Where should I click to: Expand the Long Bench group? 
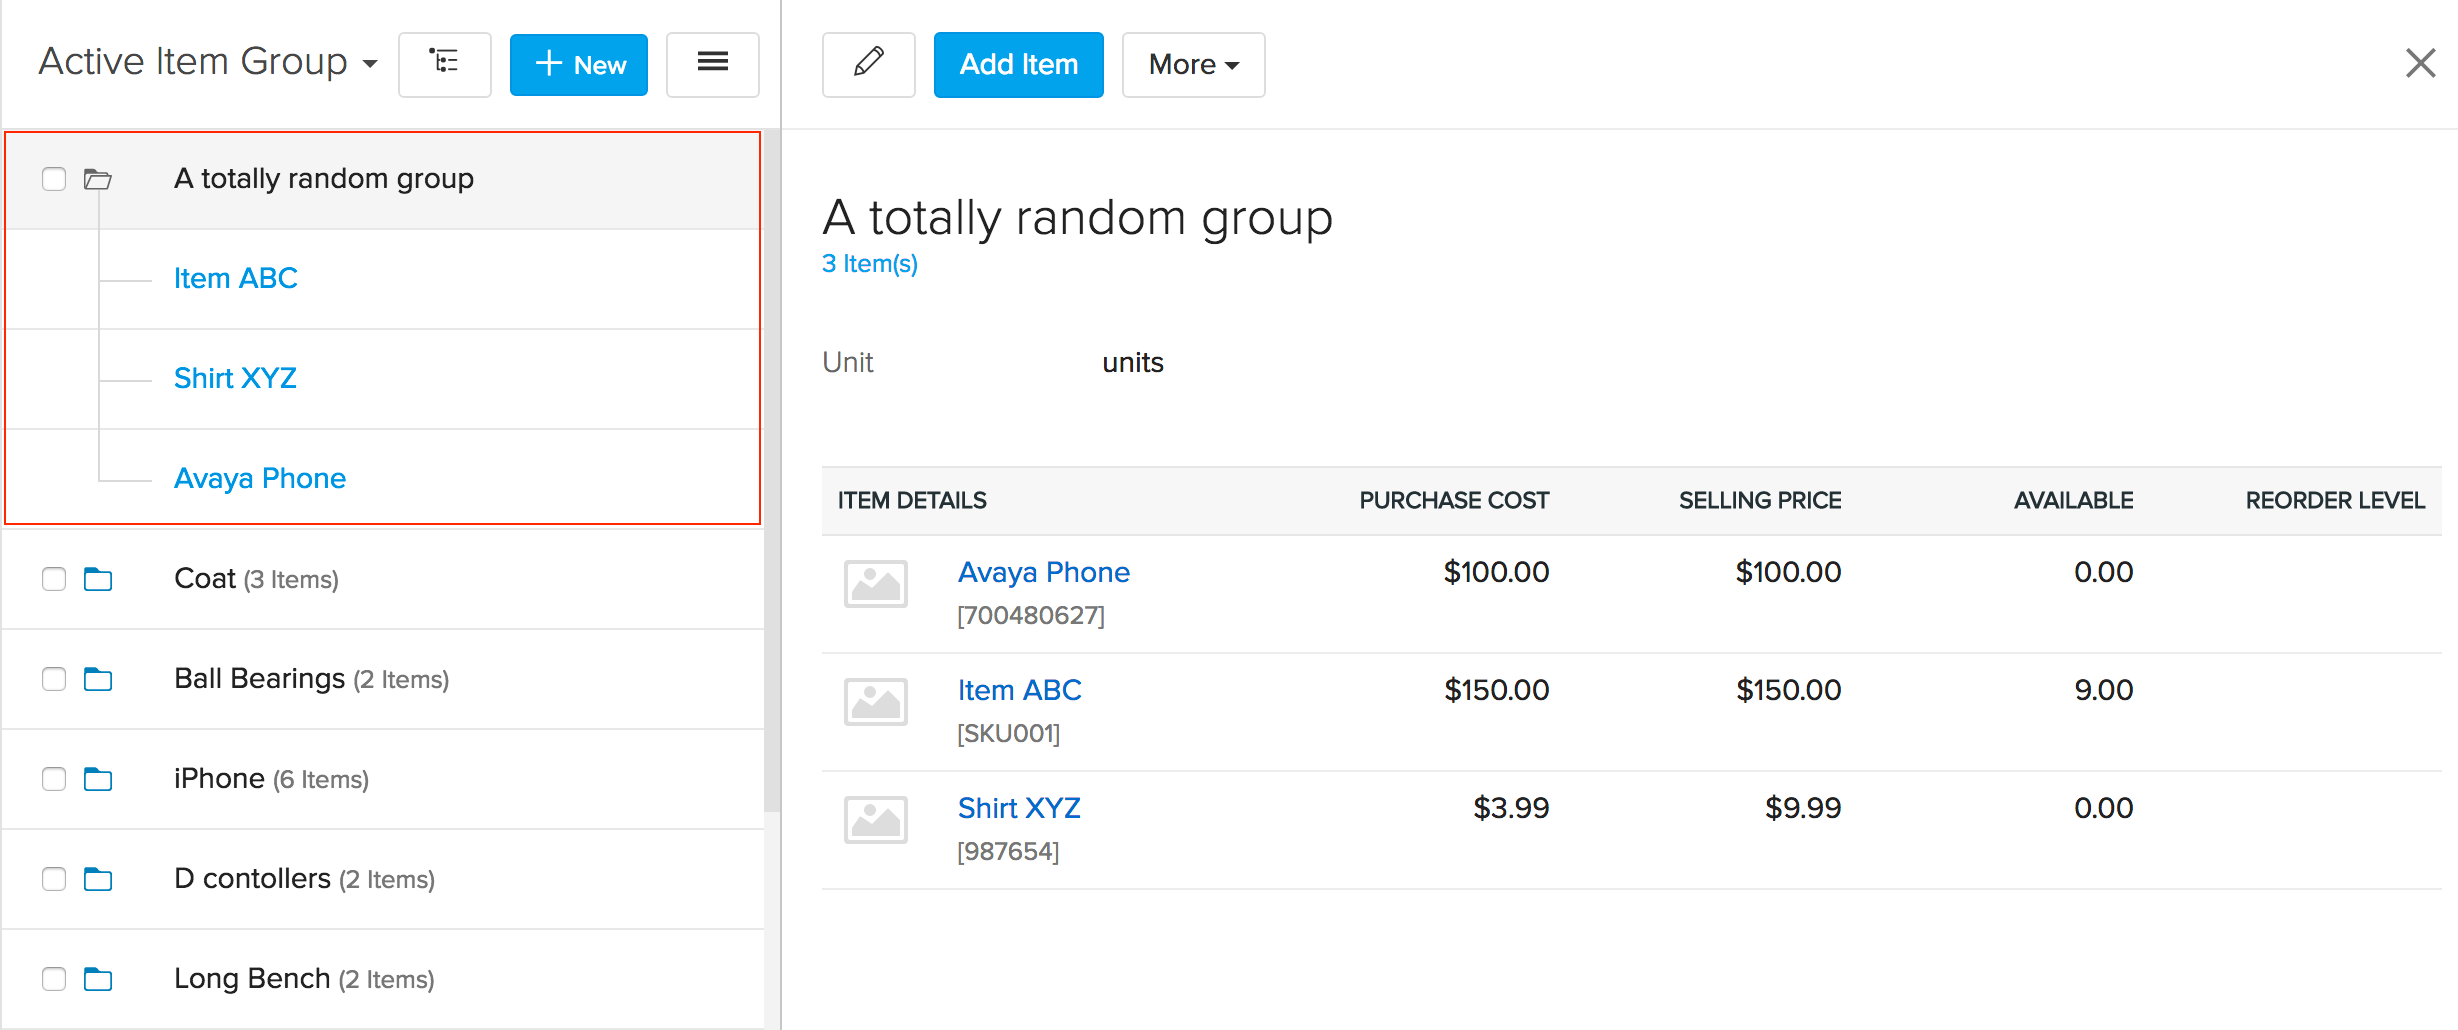point(252,978)
